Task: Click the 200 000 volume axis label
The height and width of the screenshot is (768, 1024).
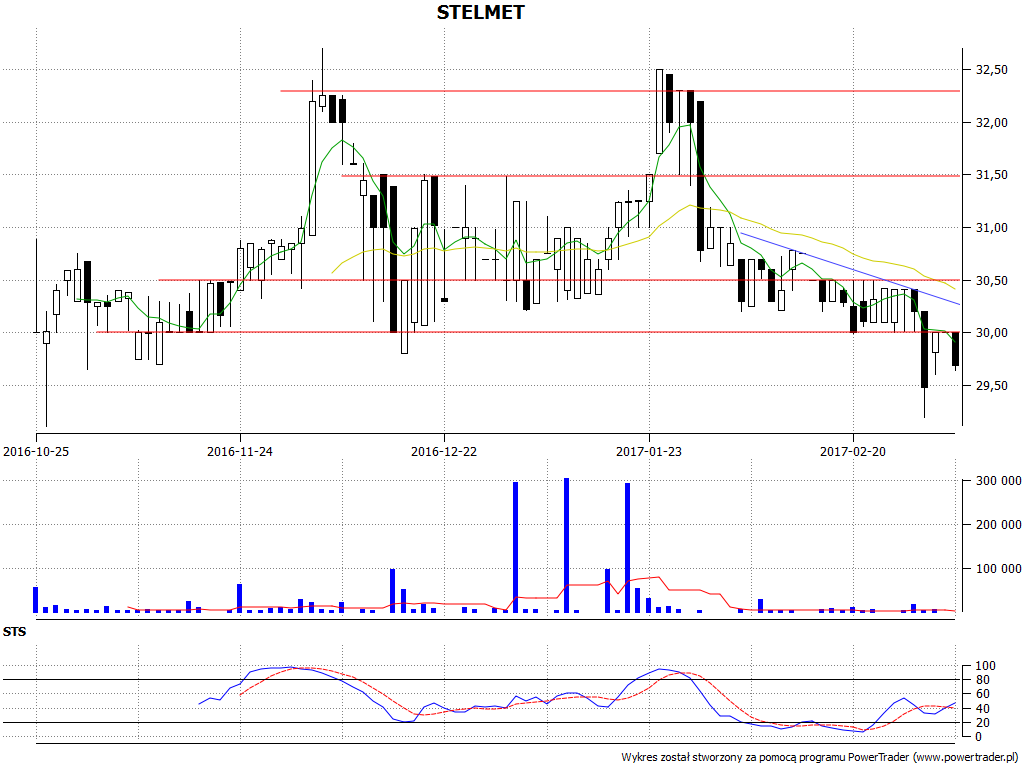Action: [x=998, y=525]
